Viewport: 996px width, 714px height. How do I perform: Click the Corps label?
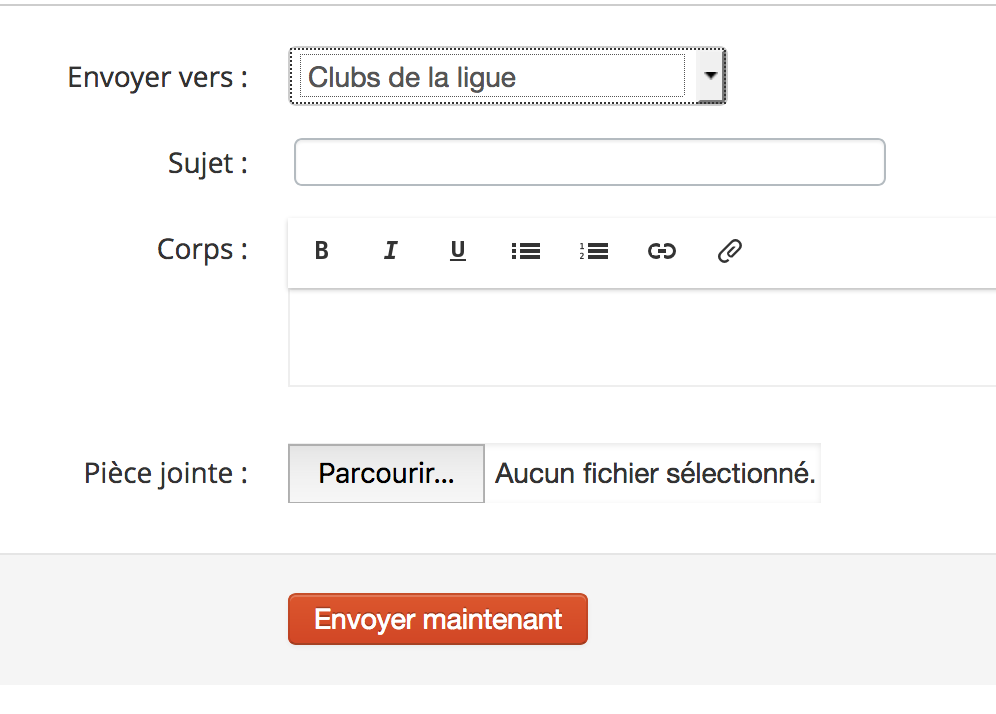pyautogui.click(x=202, y=249)
